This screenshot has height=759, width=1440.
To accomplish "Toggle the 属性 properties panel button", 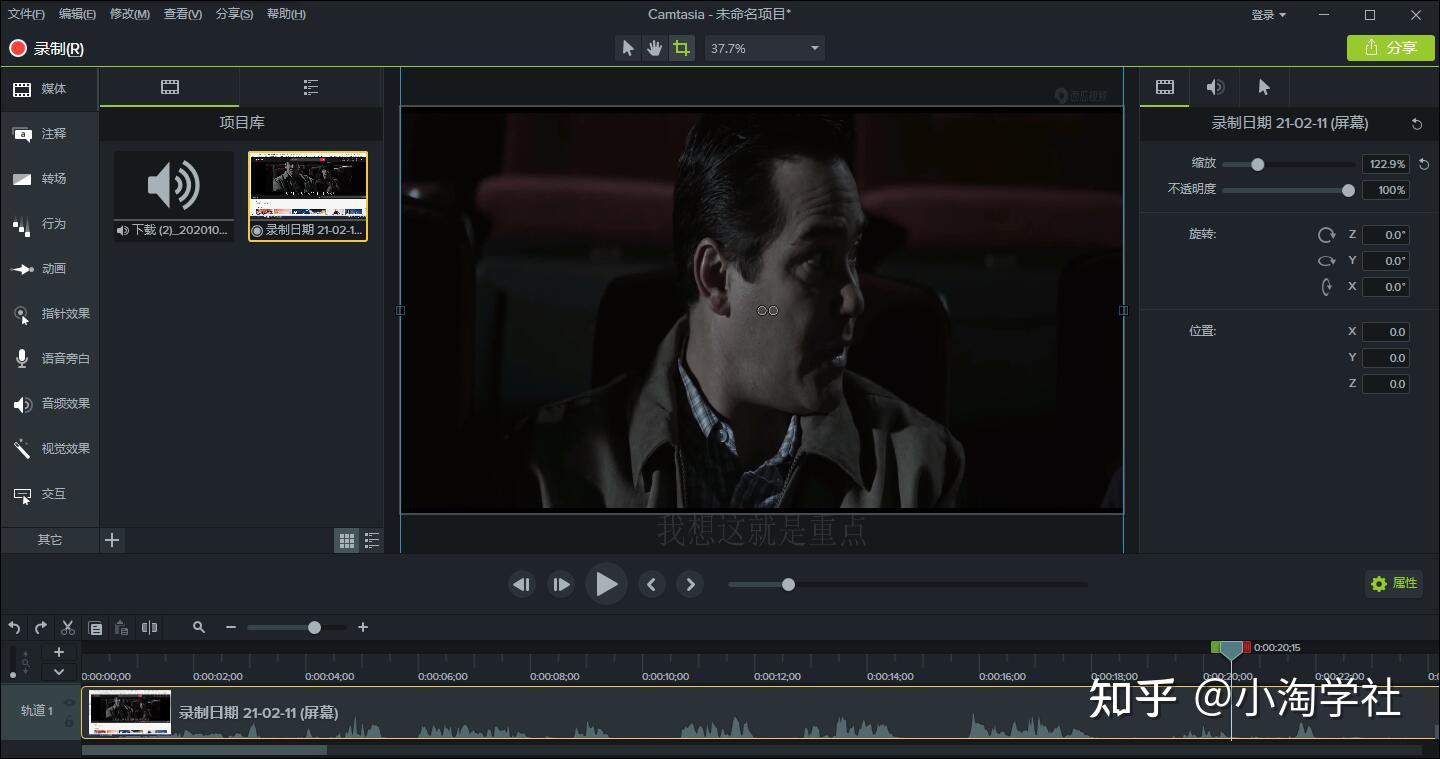I will [x=1394, y=583].
